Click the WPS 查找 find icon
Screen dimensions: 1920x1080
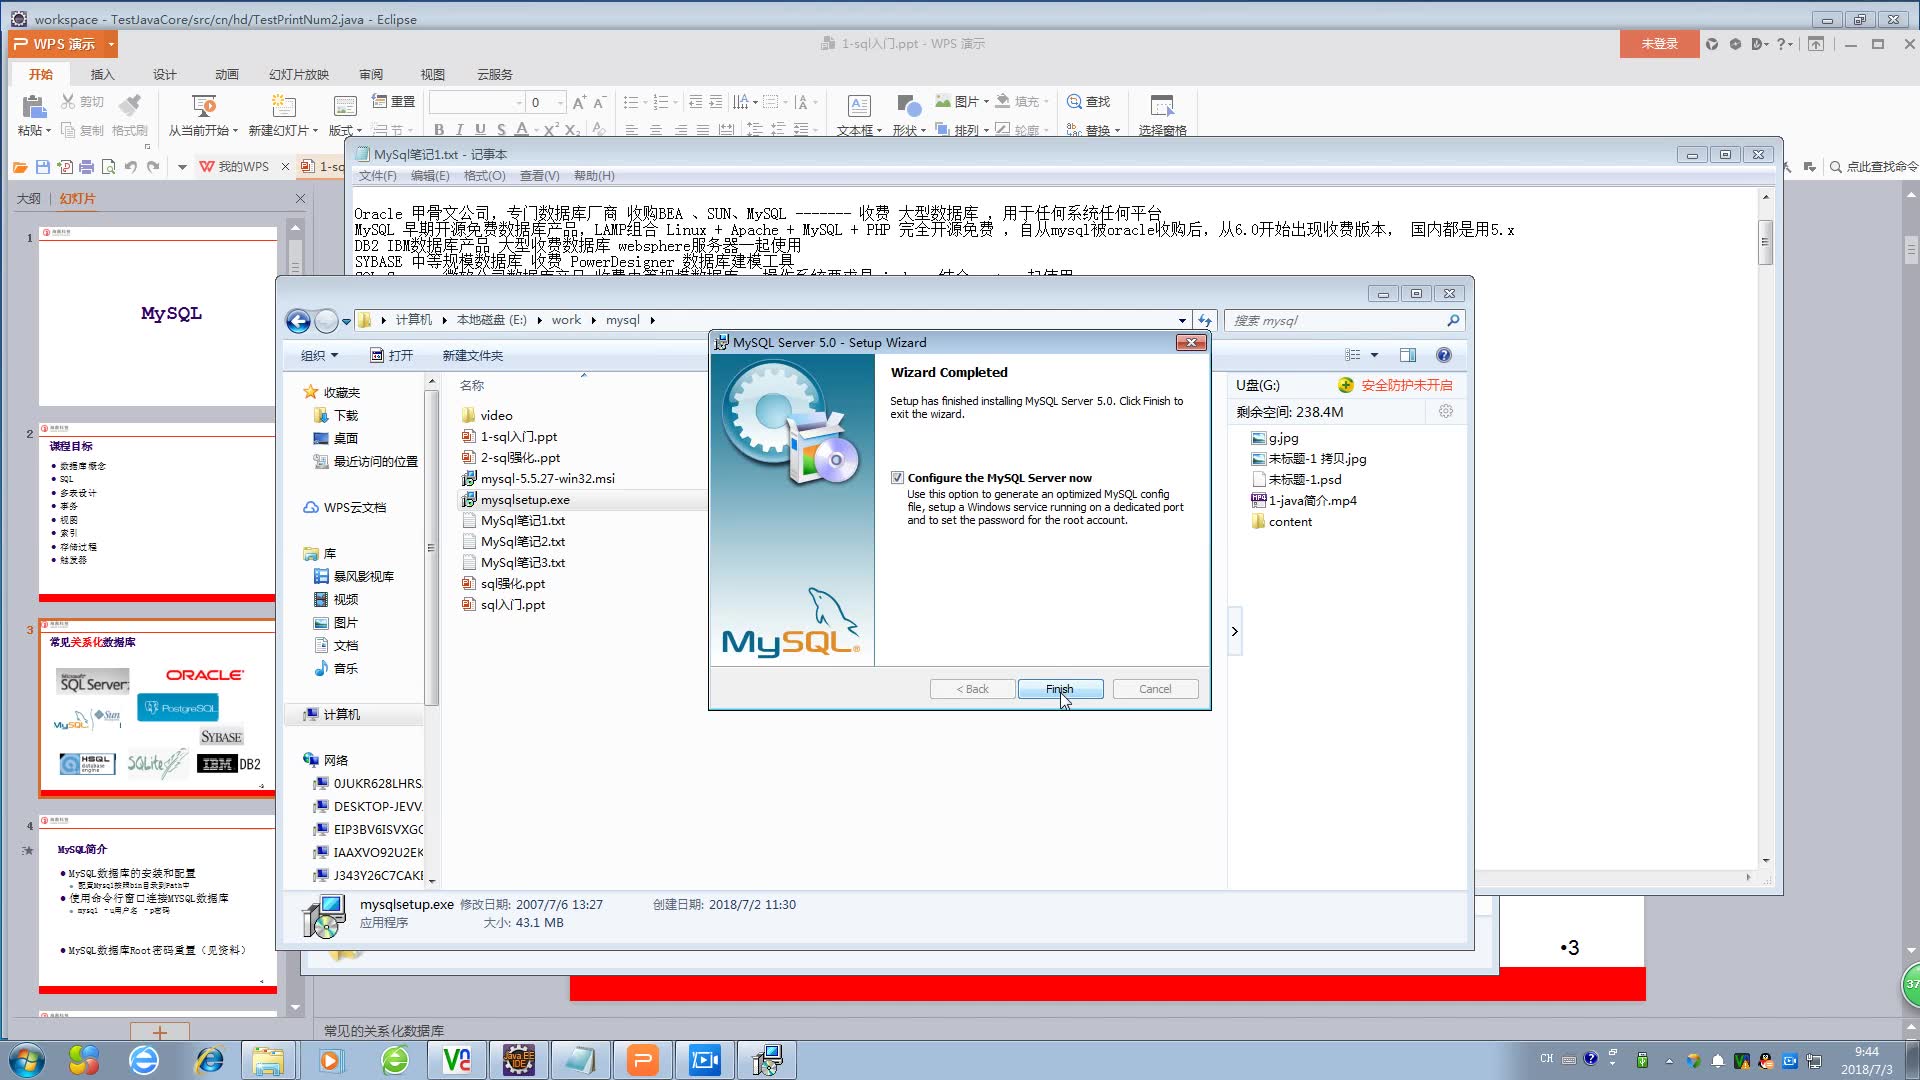point(1074,102)
